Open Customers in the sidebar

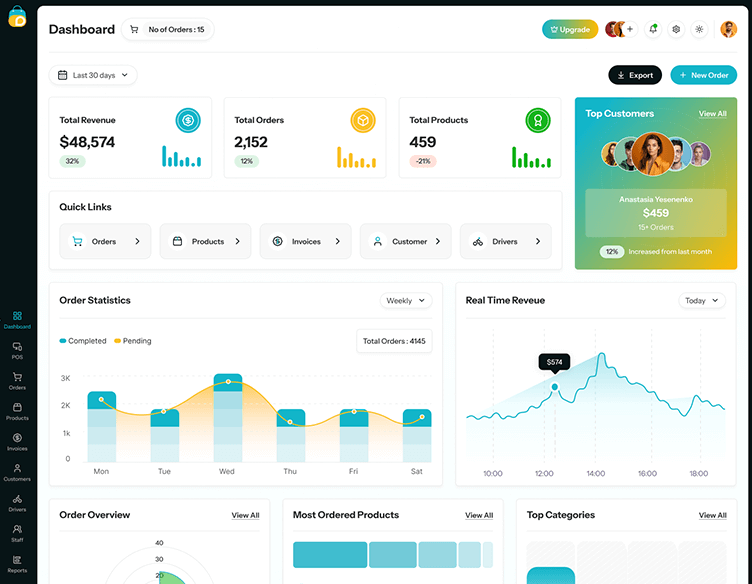tap(17, 472)
